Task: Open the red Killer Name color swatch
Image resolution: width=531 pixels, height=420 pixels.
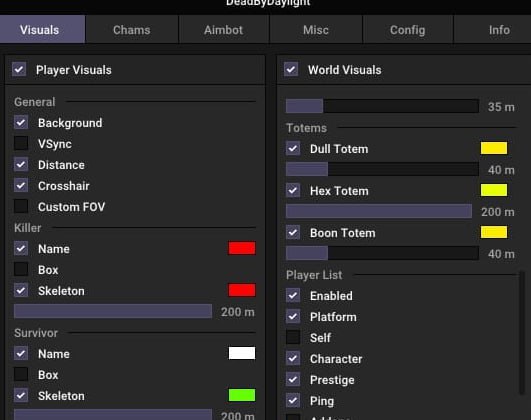Action: (x=242, y=248)
